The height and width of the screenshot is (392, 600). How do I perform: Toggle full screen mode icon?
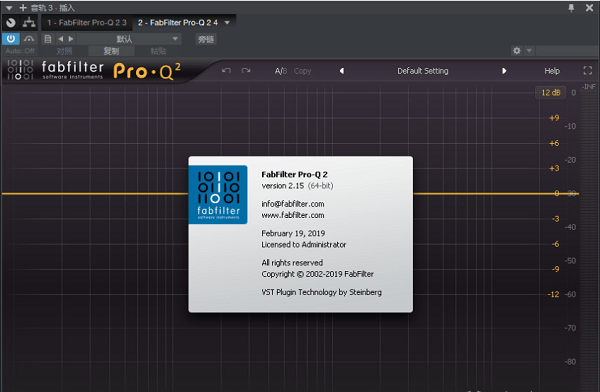(x=588, y=70)
